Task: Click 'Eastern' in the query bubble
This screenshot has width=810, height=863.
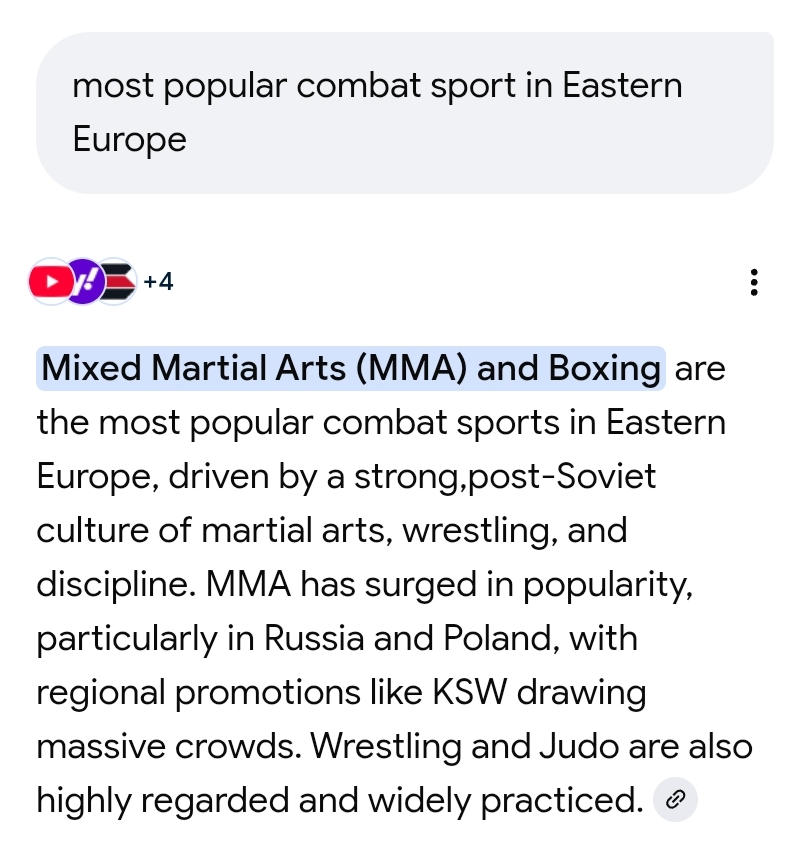Action: [x=622, y=86]
